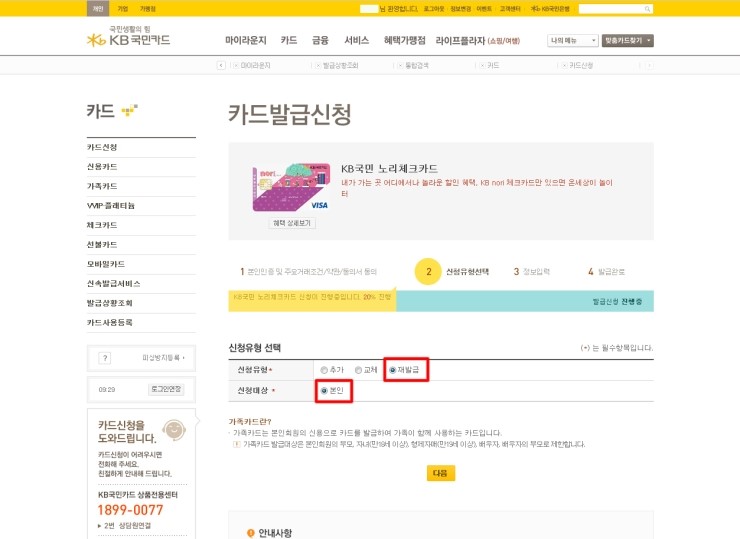Remove the 마이라운지 quick menu shortcut with its x
Screen dimensions: 740x539
[235, 66]
